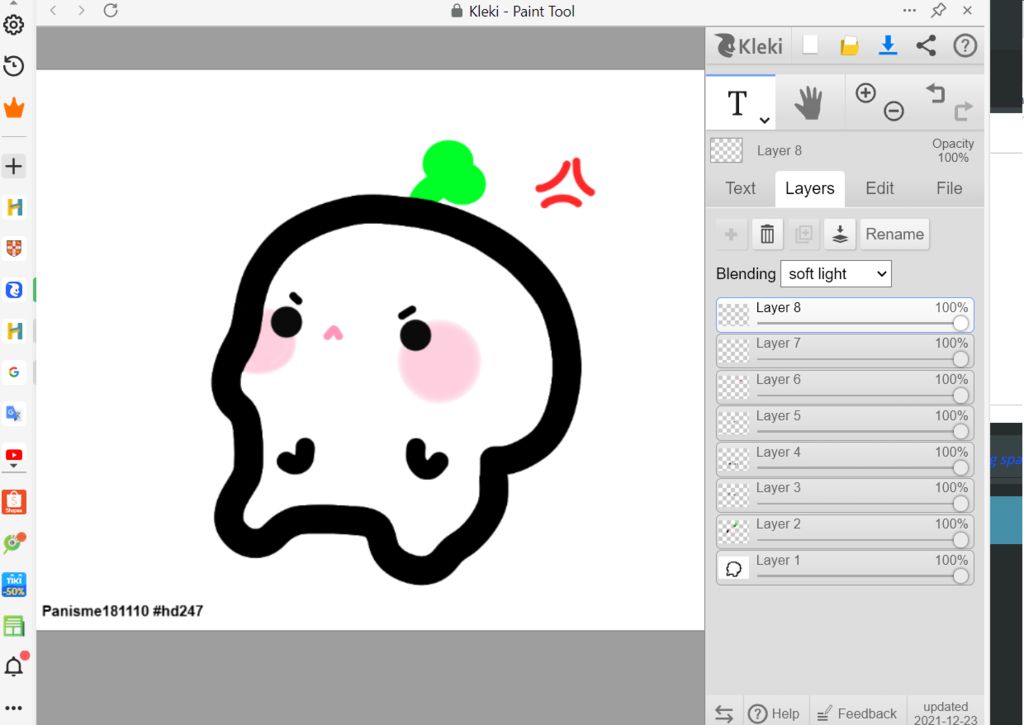The image size is (1024, 725).
Task: Merge layer down
Action: 840,234
